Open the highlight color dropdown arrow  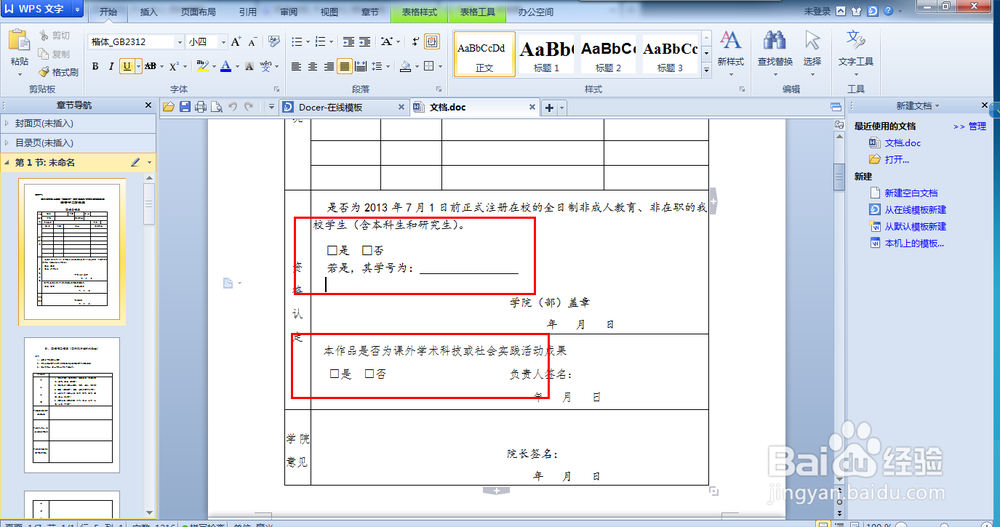(x=214, y=66)
